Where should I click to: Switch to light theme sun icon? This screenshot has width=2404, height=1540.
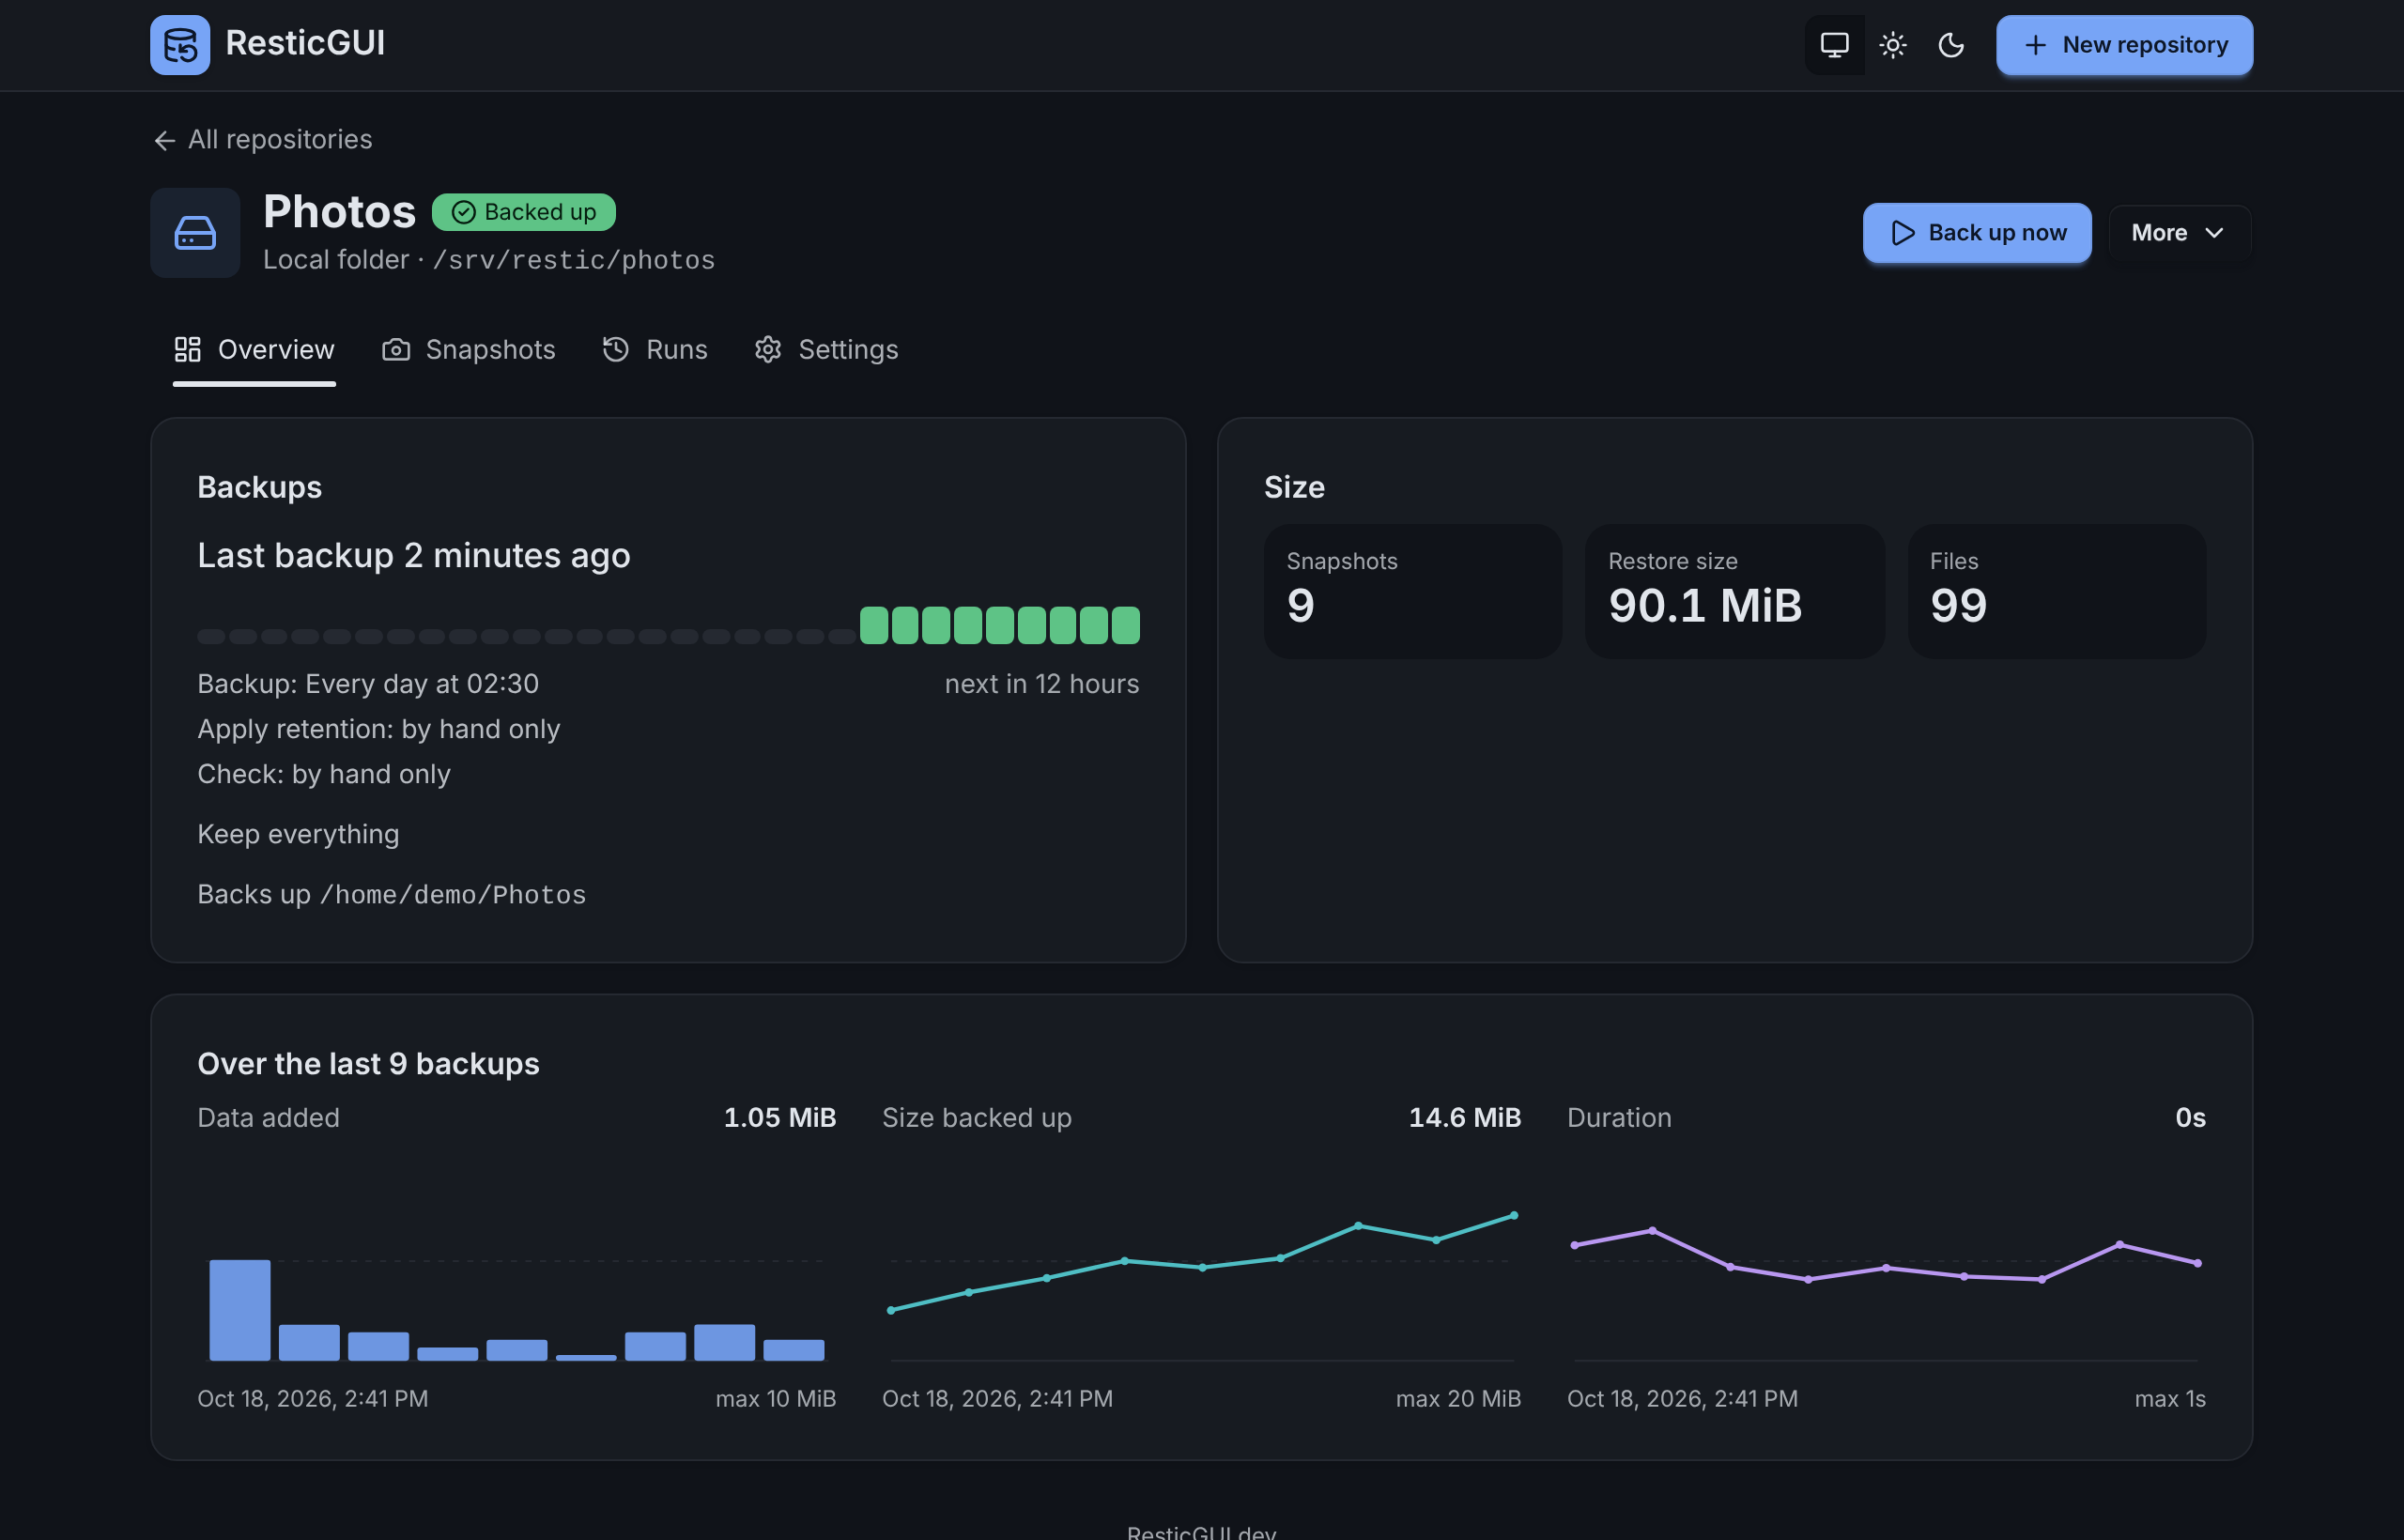[1892, 45]
